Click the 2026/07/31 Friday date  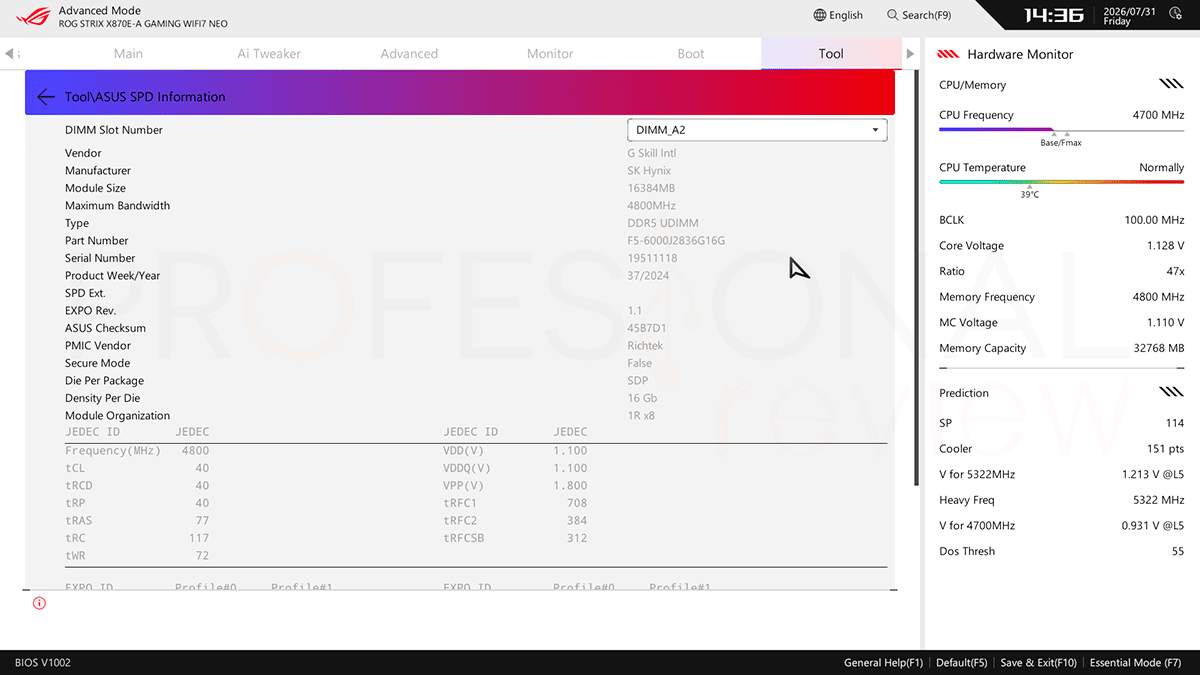tap(1129, 15)
